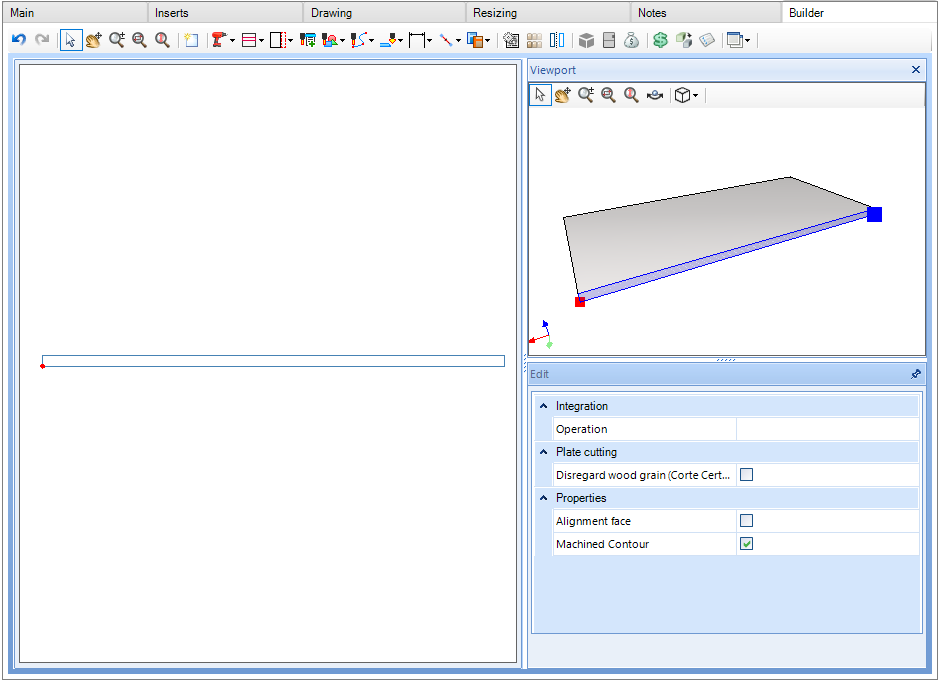Click the red square handle on 3D panel
Image resolution: width=940 pixels, height=681 pixels.
click(580, 302)
